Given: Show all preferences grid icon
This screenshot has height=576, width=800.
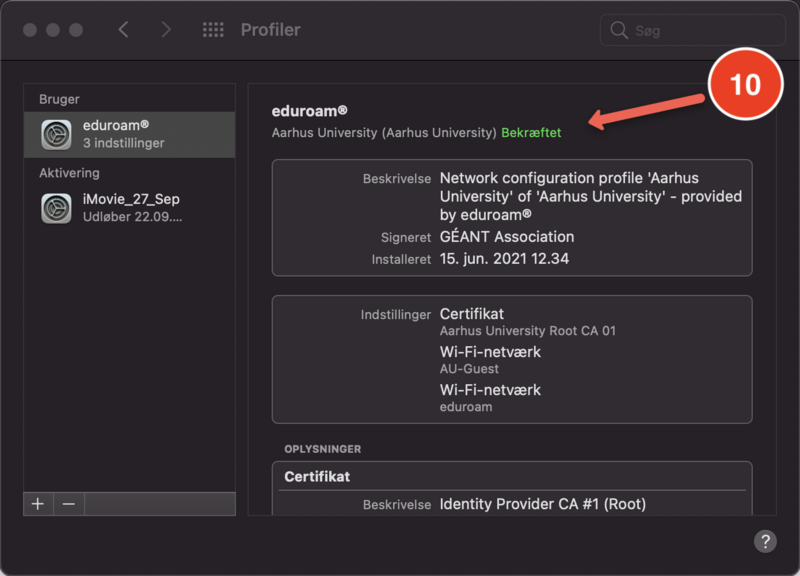Looking at the screenshot, I should click(213, 30).
